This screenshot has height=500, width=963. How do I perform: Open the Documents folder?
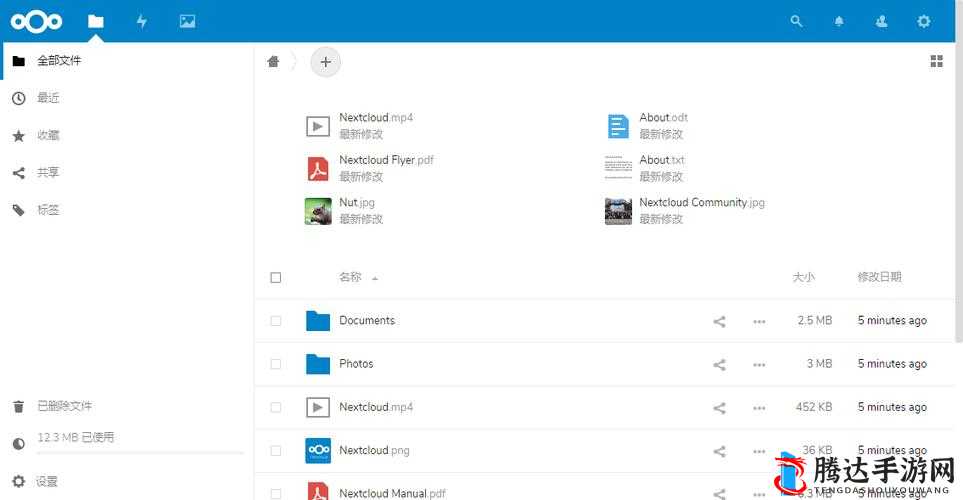pyautogui.click(x=318, y=321)
